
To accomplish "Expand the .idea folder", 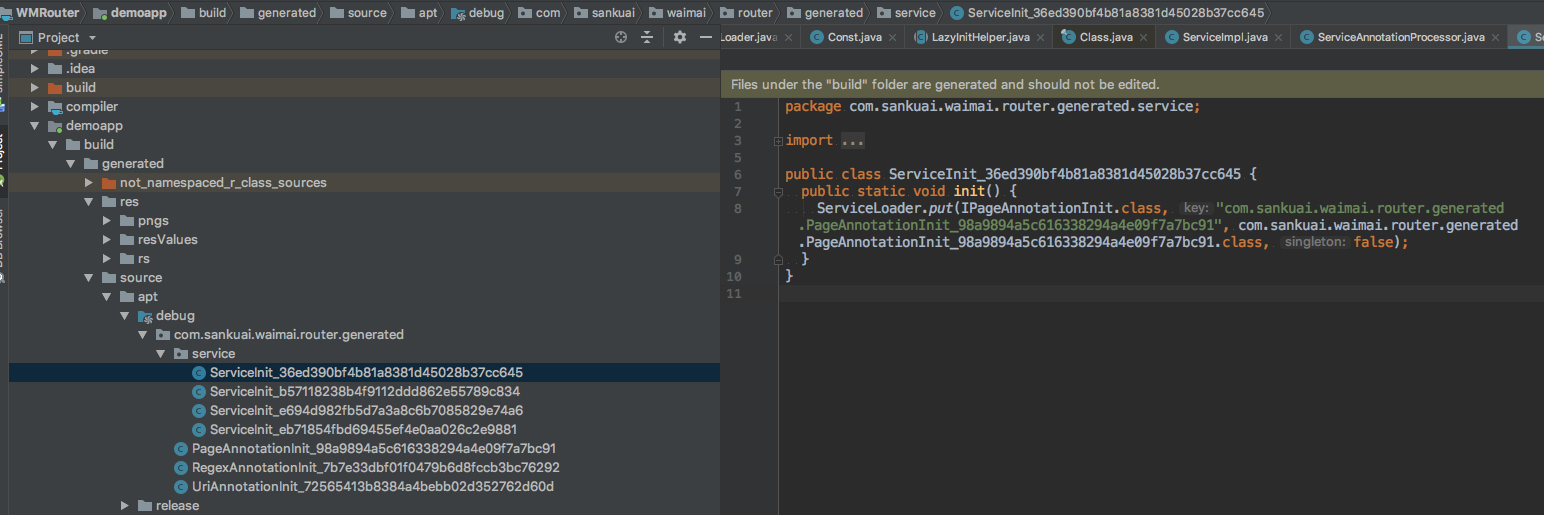I will pos(35,68).
